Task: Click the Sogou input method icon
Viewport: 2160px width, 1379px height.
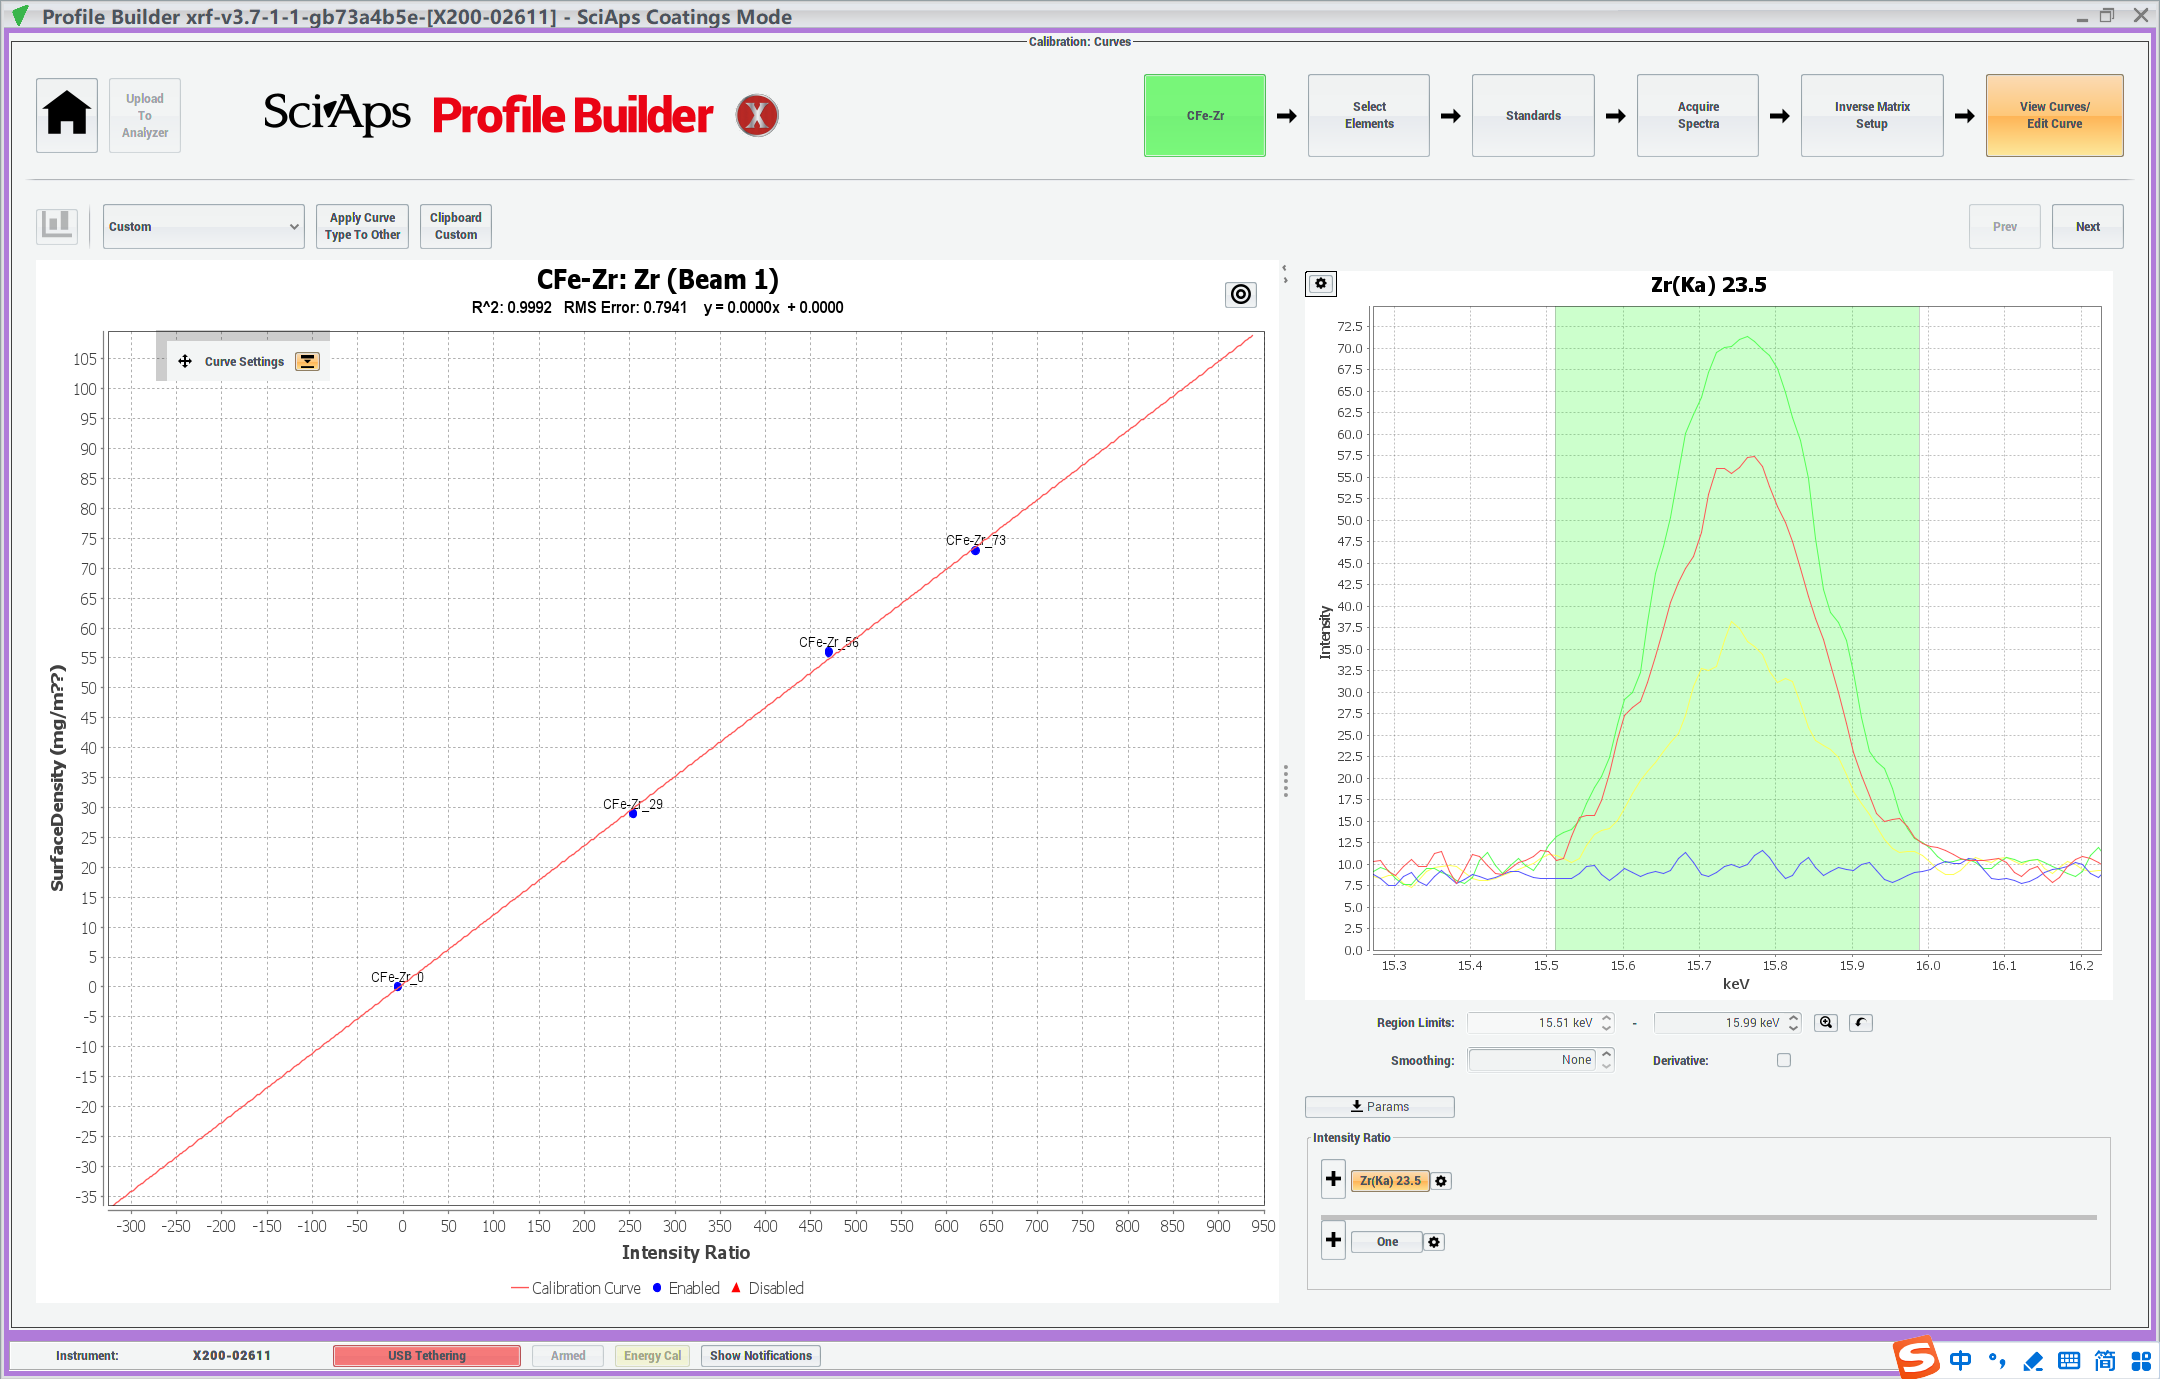Action: pos(1916,1358)
